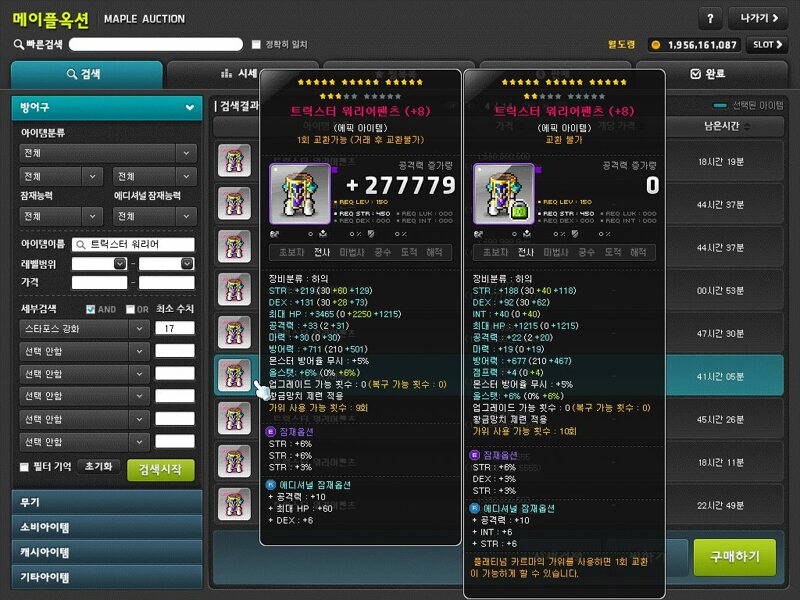Viewport: 800px width, 600px height.
Task: Click the maximum 가격 input field
Action: click(x=166, y=283)
